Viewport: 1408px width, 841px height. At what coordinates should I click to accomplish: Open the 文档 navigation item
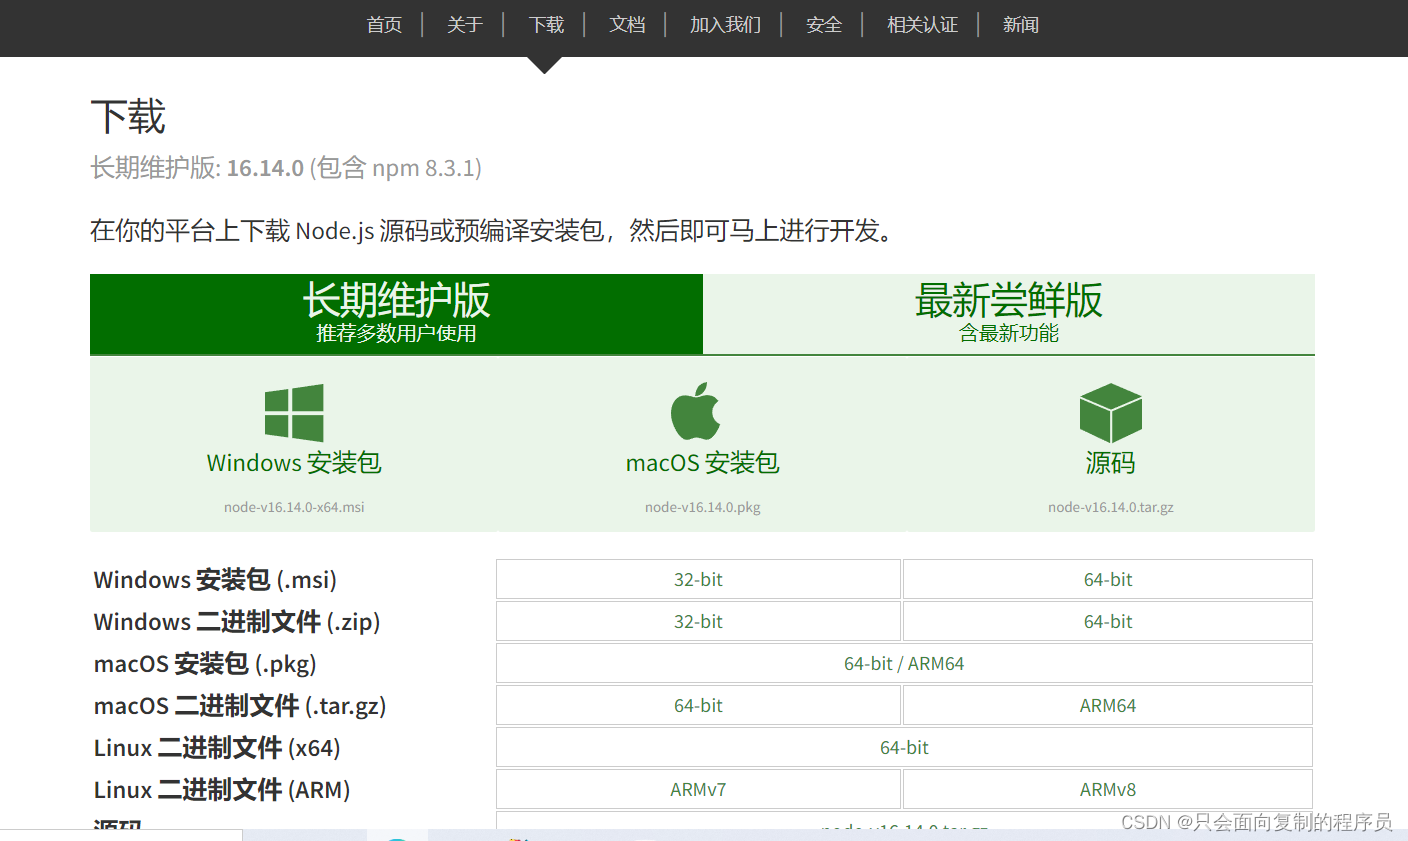(x=627, y=25)
